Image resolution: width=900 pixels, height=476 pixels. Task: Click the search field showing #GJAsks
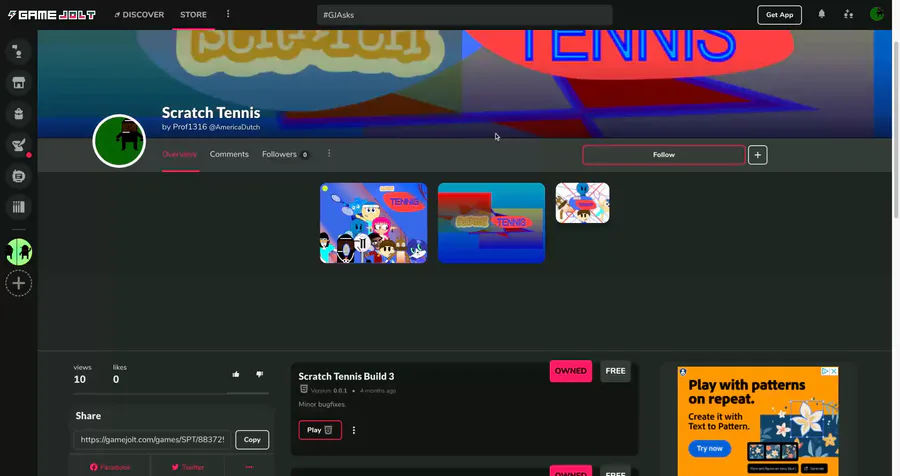point(464,15)
